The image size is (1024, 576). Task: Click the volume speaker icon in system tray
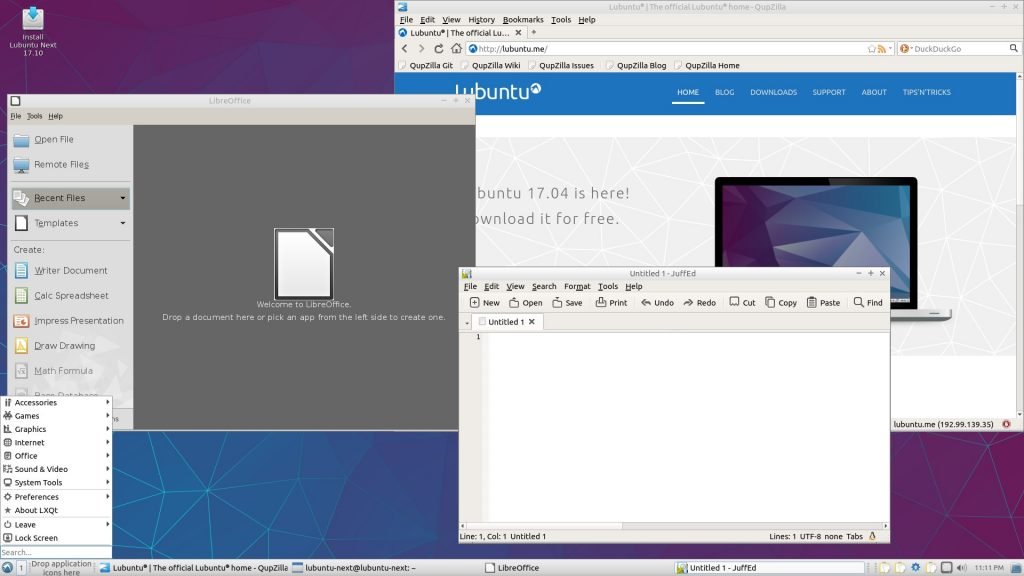click(x=963, y=568)
